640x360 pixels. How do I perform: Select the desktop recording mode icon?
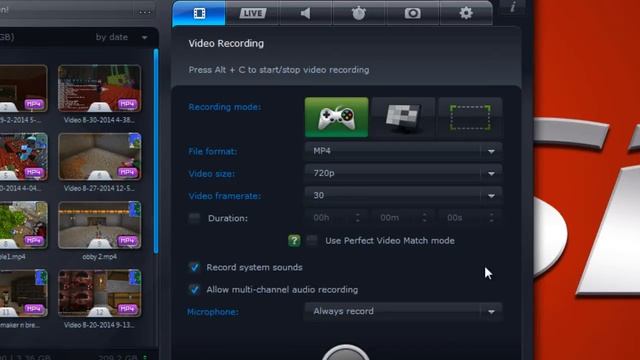[403, 117]
